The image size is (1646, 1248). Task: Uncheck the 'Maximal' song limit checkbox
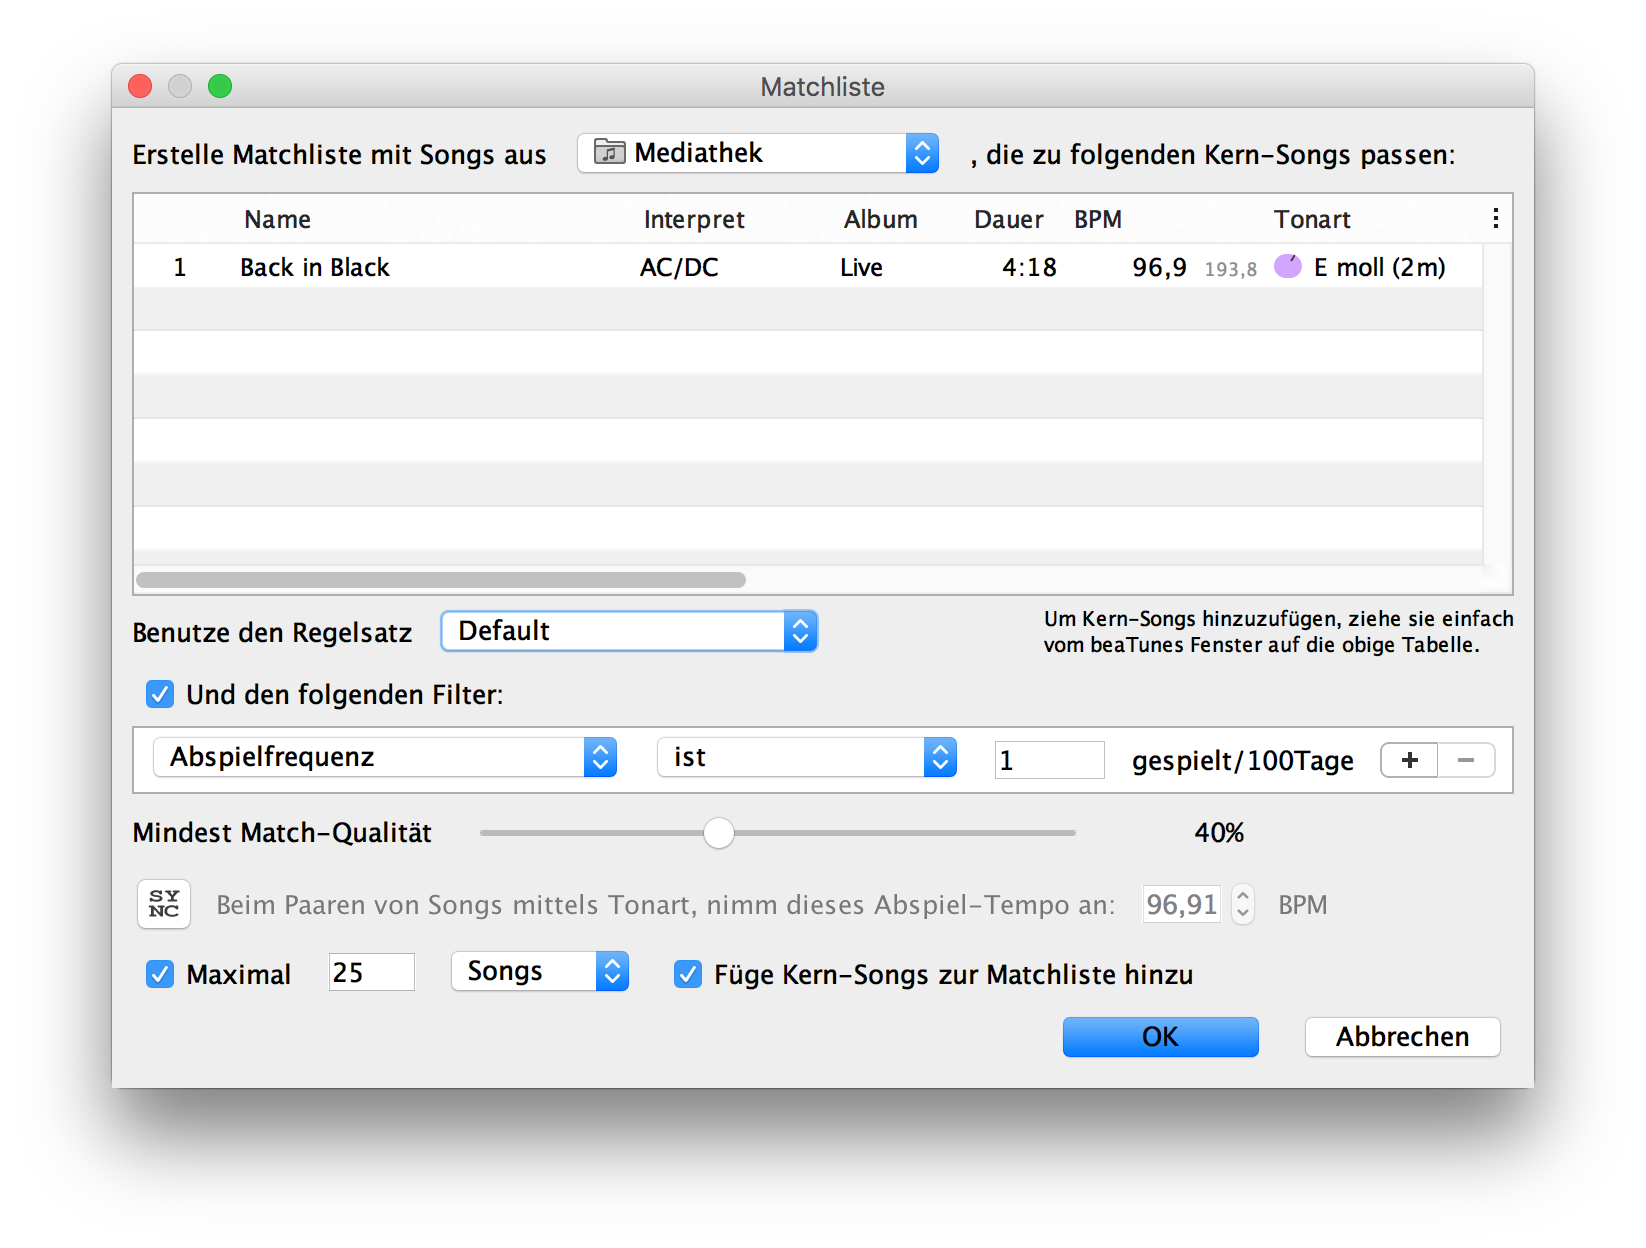click(x=160, y=974)
